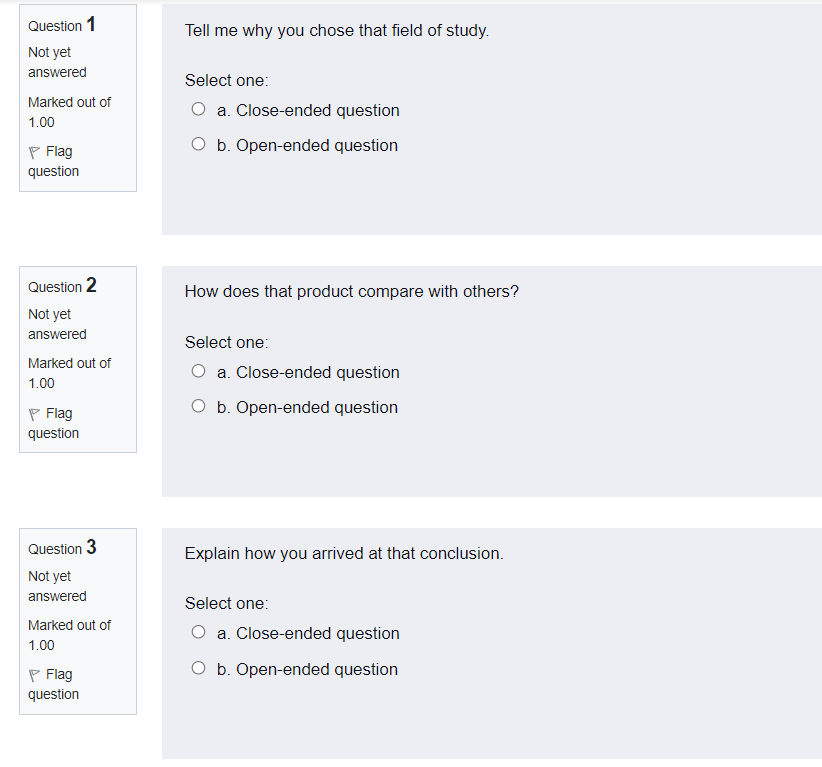Select "Open-ended question" for Question 2
The height and width of the screenshot is (767, 822).
pos(198,405)
